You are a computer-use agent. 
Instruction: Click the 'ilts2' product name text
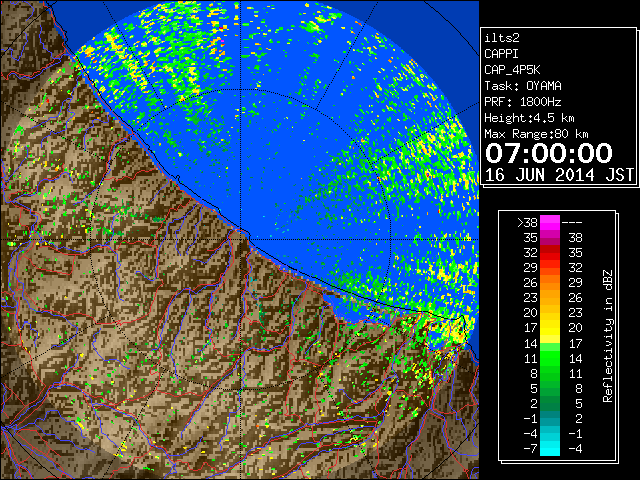[502, 38]
